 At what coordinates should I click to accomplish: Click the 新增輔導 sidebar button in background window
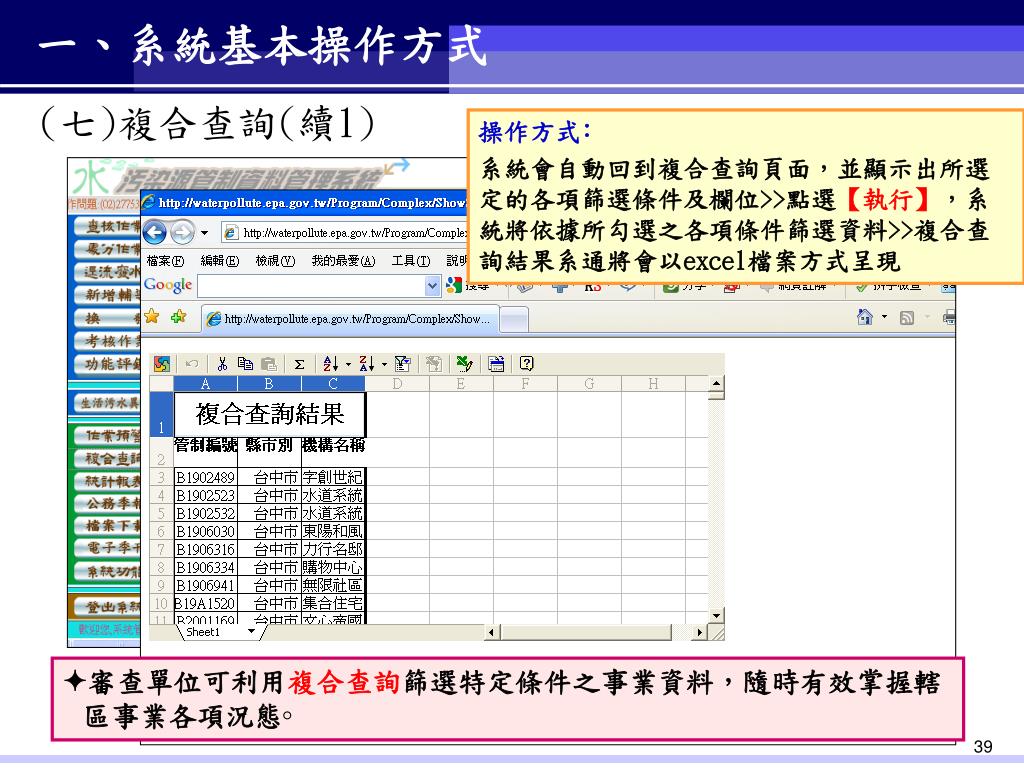(x=106, y=295)
